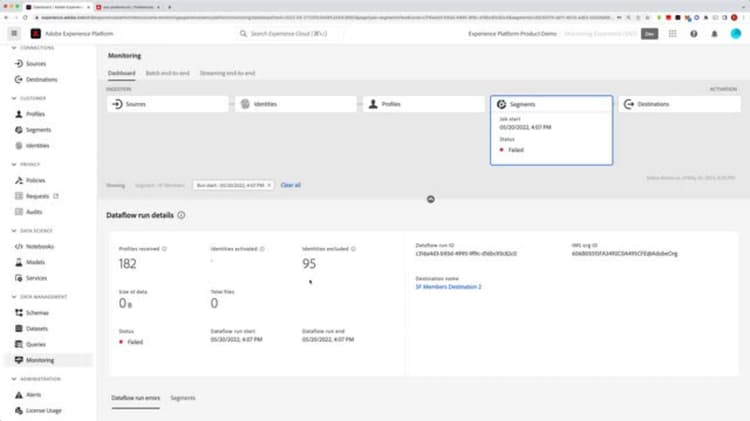Collapse the Administration sidebar section
The image size is (750, 421).
[14, 379]
